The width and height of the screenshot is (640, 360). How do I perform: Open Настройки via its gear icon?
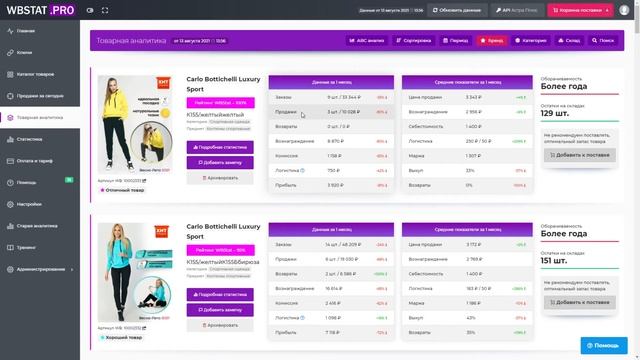10,204
